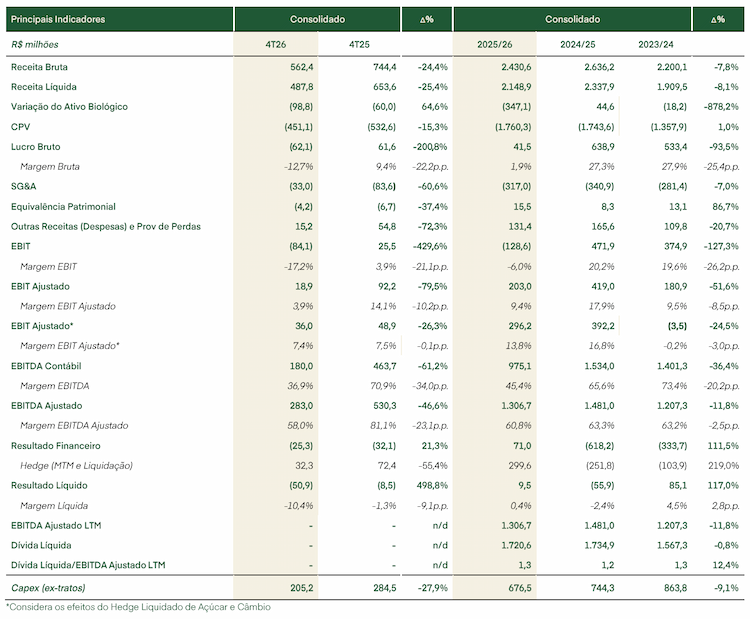
Task: Click the footnote about Hedge Liquidado
Action: pos(138,607)
